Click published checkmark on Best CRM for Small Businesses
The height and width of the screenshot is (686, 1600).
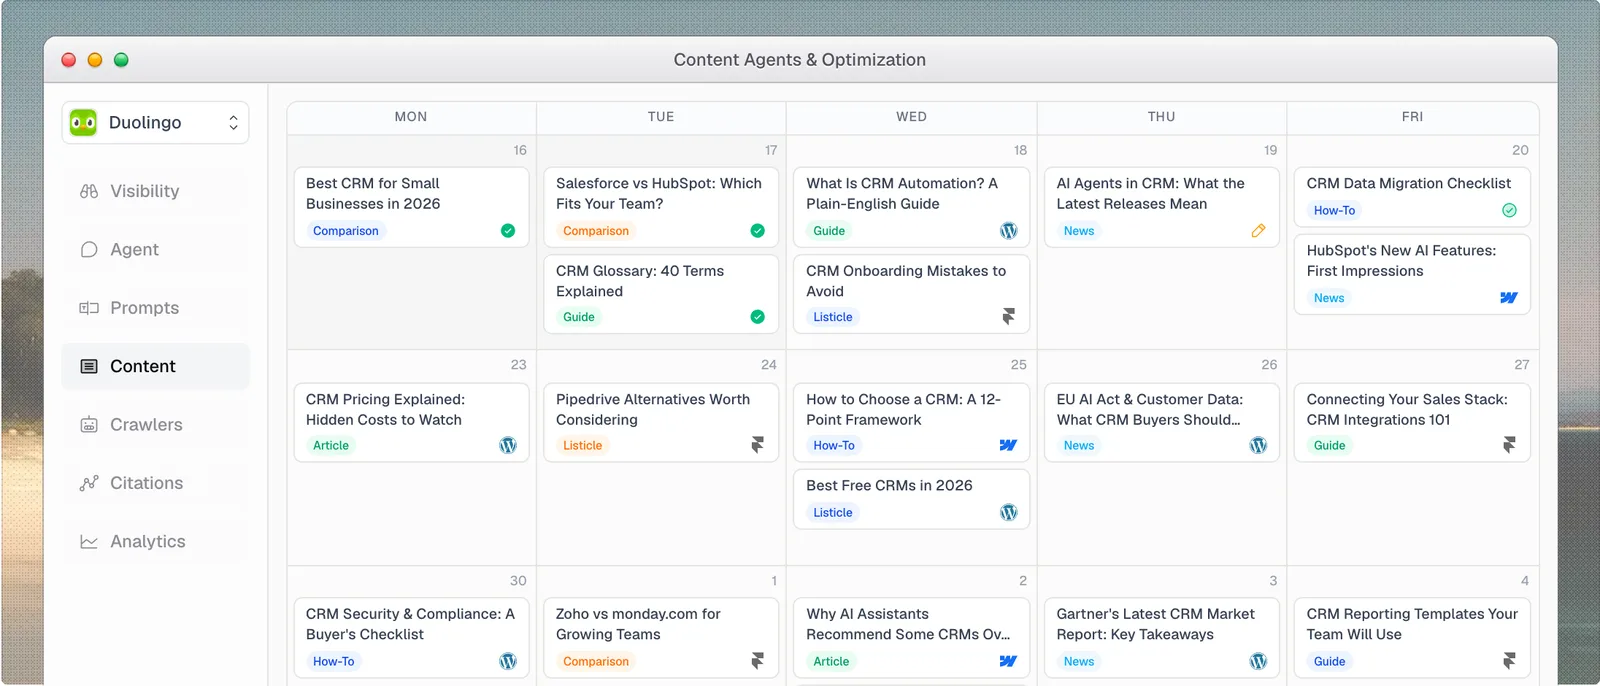pyautogui.click(x=508, y=231)
